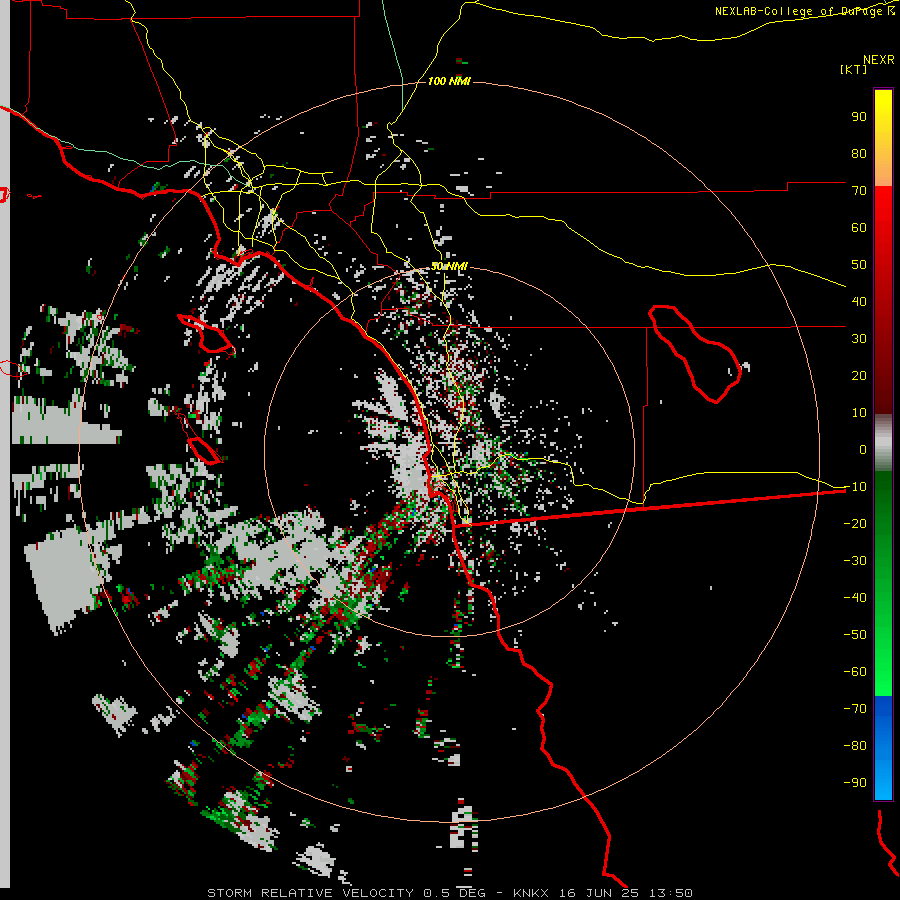Click the -10 value on velocity legend
Screen dimensions: 900x900
[855, 487]
